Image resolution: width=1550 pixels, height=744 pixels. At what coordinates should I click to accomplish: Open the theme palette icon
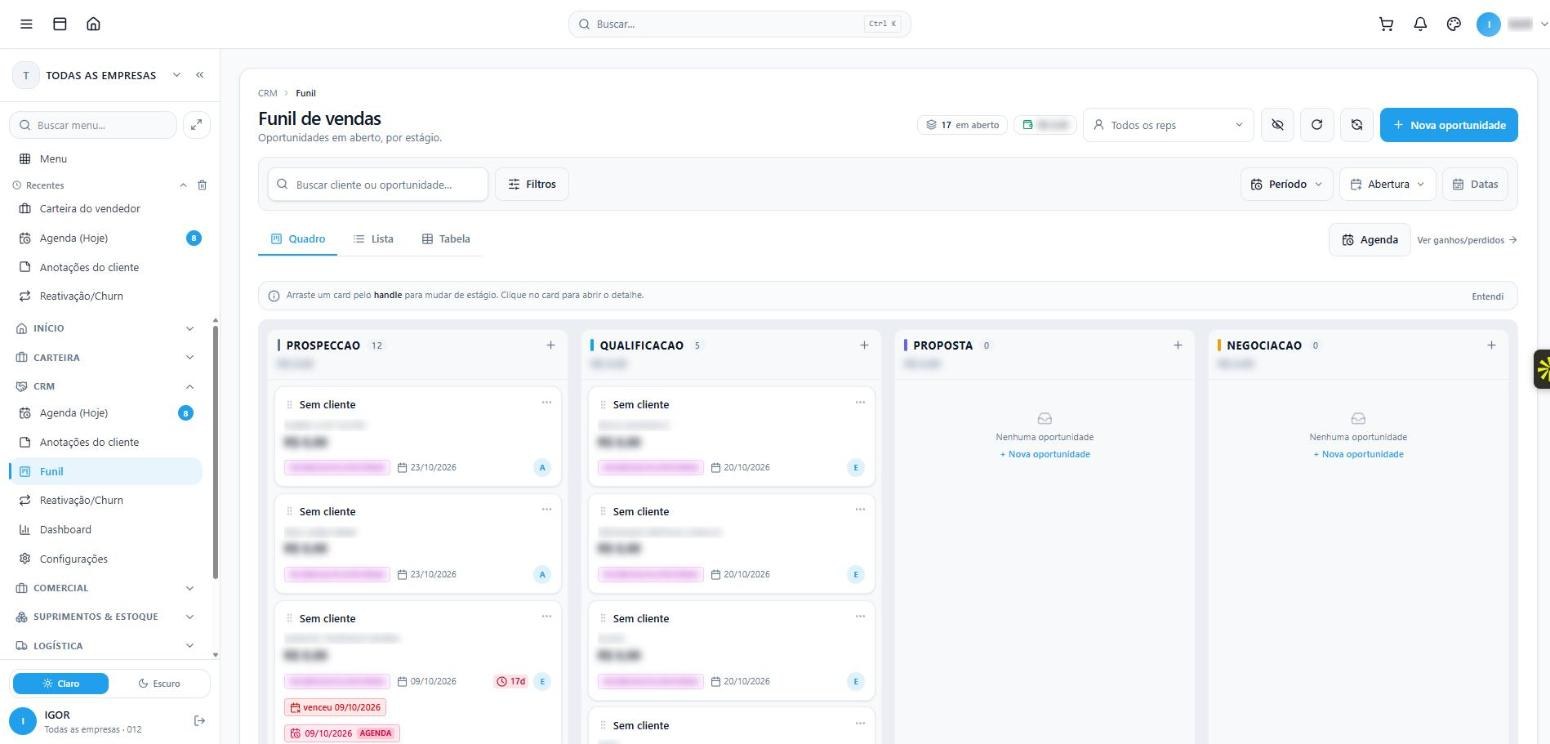point(1454,24)
